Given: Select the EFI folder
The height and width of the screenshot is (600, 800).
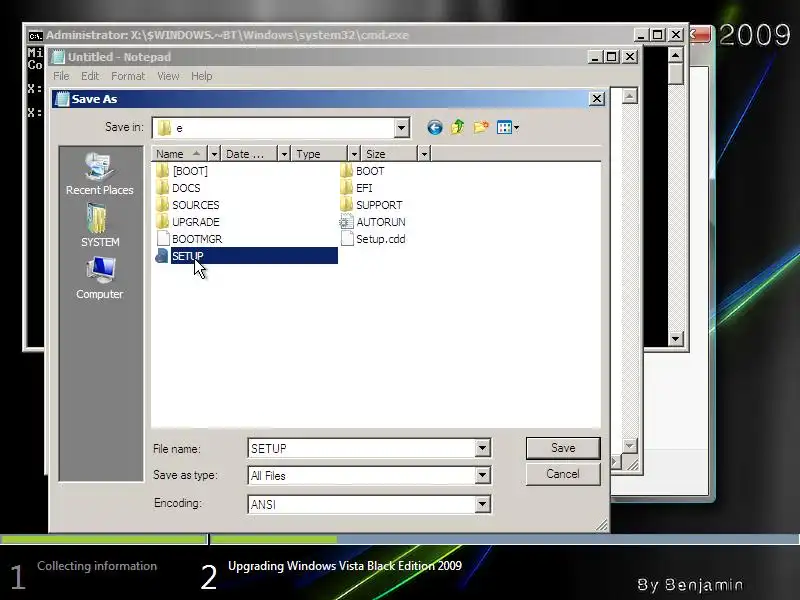Looking at the screenshot, I should point(357,188).
